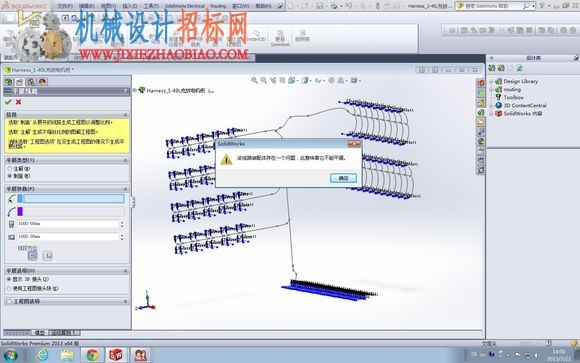Click Add to Library icon in 设计库
This screenshot has height=363, width=580.
tap(492, 68)
